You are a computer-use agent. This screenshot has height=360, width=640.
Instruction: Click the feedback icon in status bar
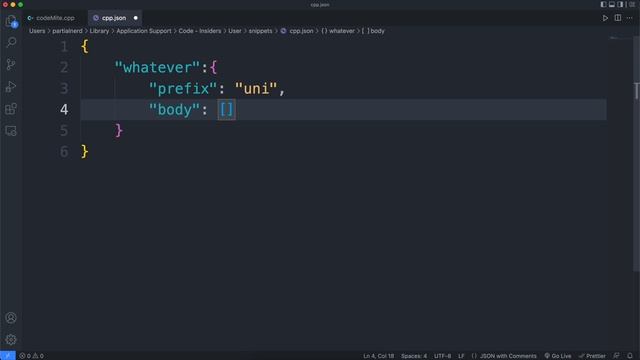tap(616, 356)
